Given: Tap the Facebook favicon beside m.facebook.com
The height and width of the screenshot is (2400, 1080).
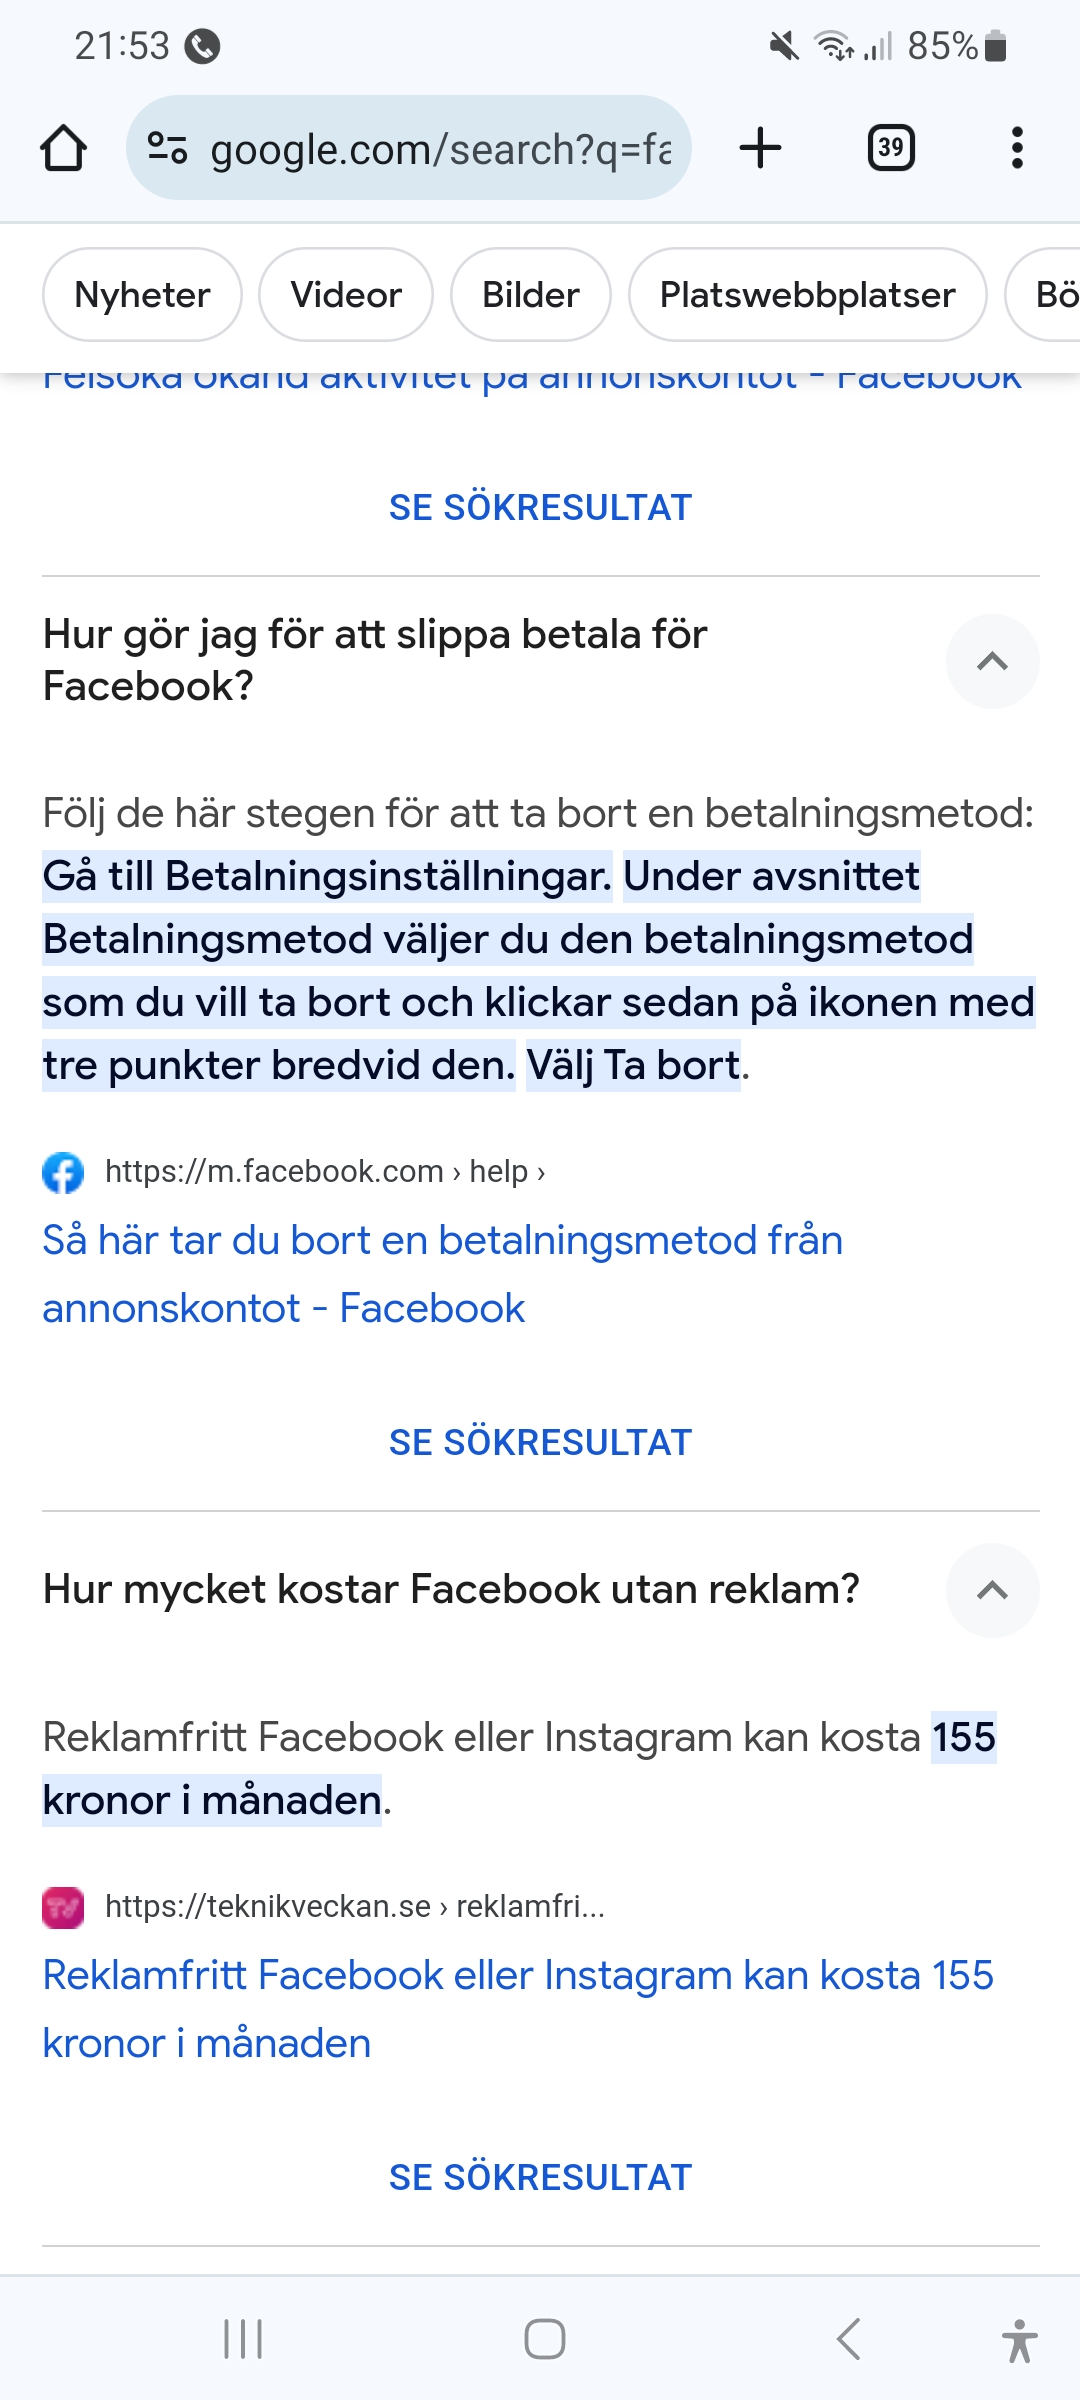Looking at the screenshot, I should [63, 1172].
